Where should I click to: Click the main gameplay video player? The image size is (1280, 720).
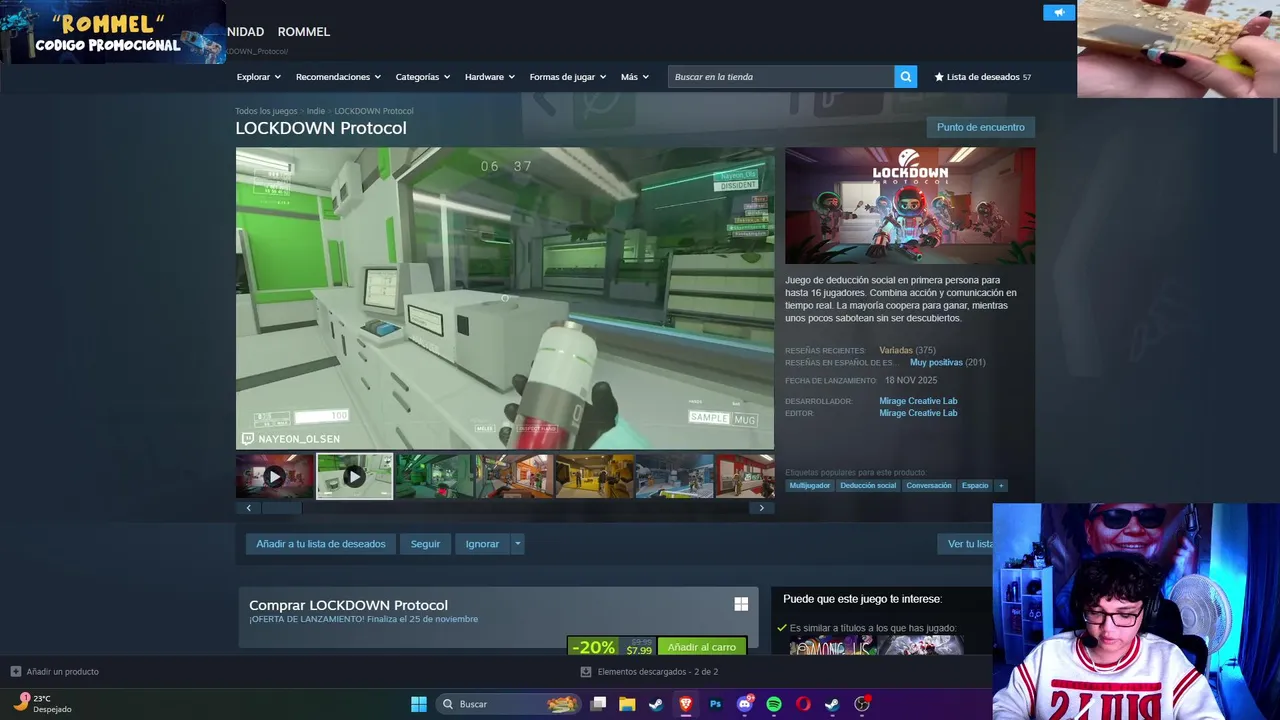[505, 299]
